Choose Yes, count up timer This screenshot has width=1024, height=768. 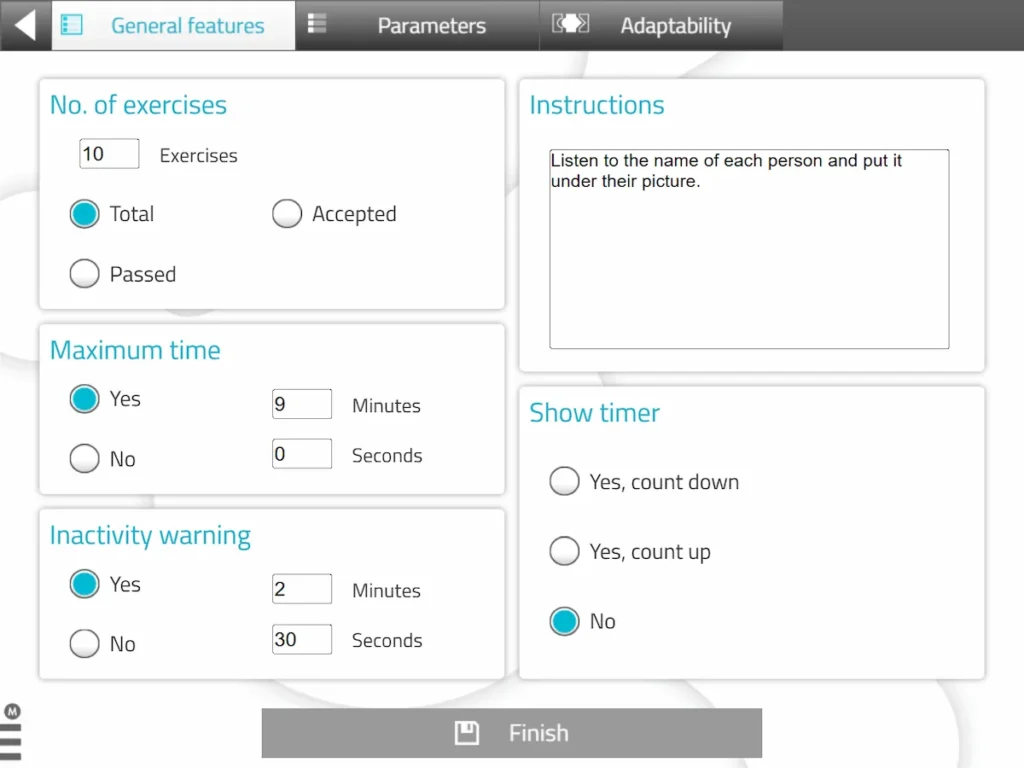[x=565, y=552]
